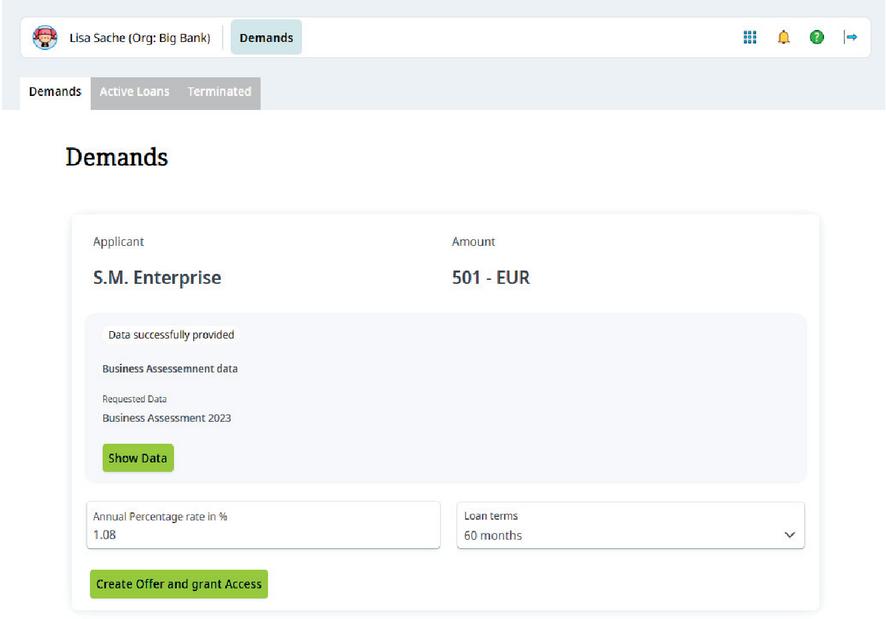Click Lisa Sache's avatar picture
Image resolution: width=886 pixels, height=619 pixels.
tap(45, 38)
